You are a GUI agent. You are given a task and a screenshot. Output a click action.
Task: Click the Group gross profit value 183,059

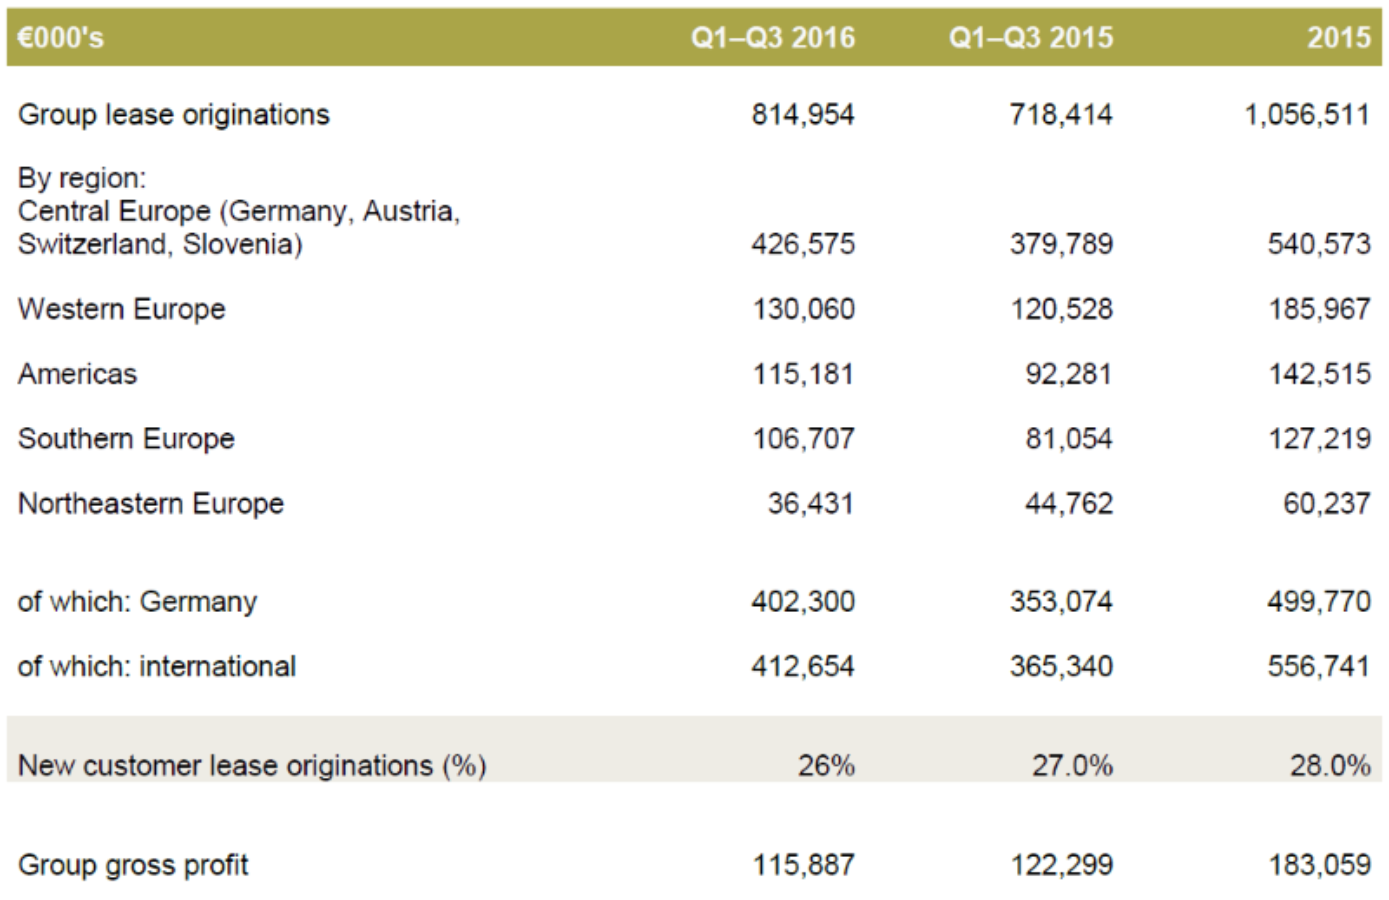pyautogui.click(x=1319, y=865)
